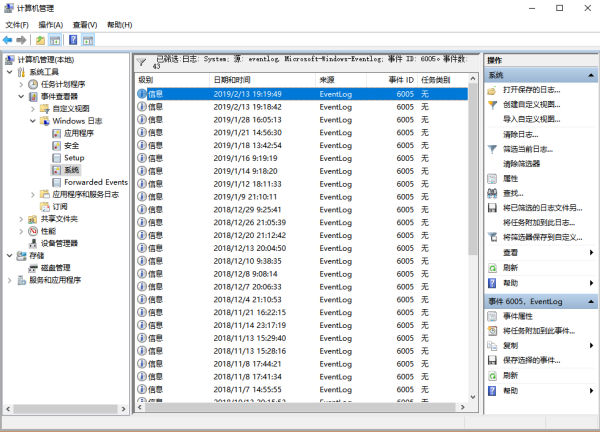Expand the 应用程序和服务日志 tree node
This screenshot has height=432, width=600.
(x=33, y=194)
